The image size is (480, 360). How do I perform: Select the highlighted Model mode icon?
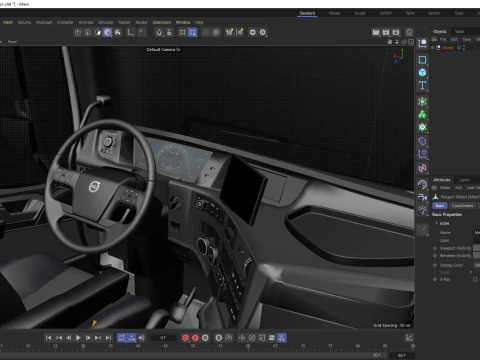tap(107, 32)
